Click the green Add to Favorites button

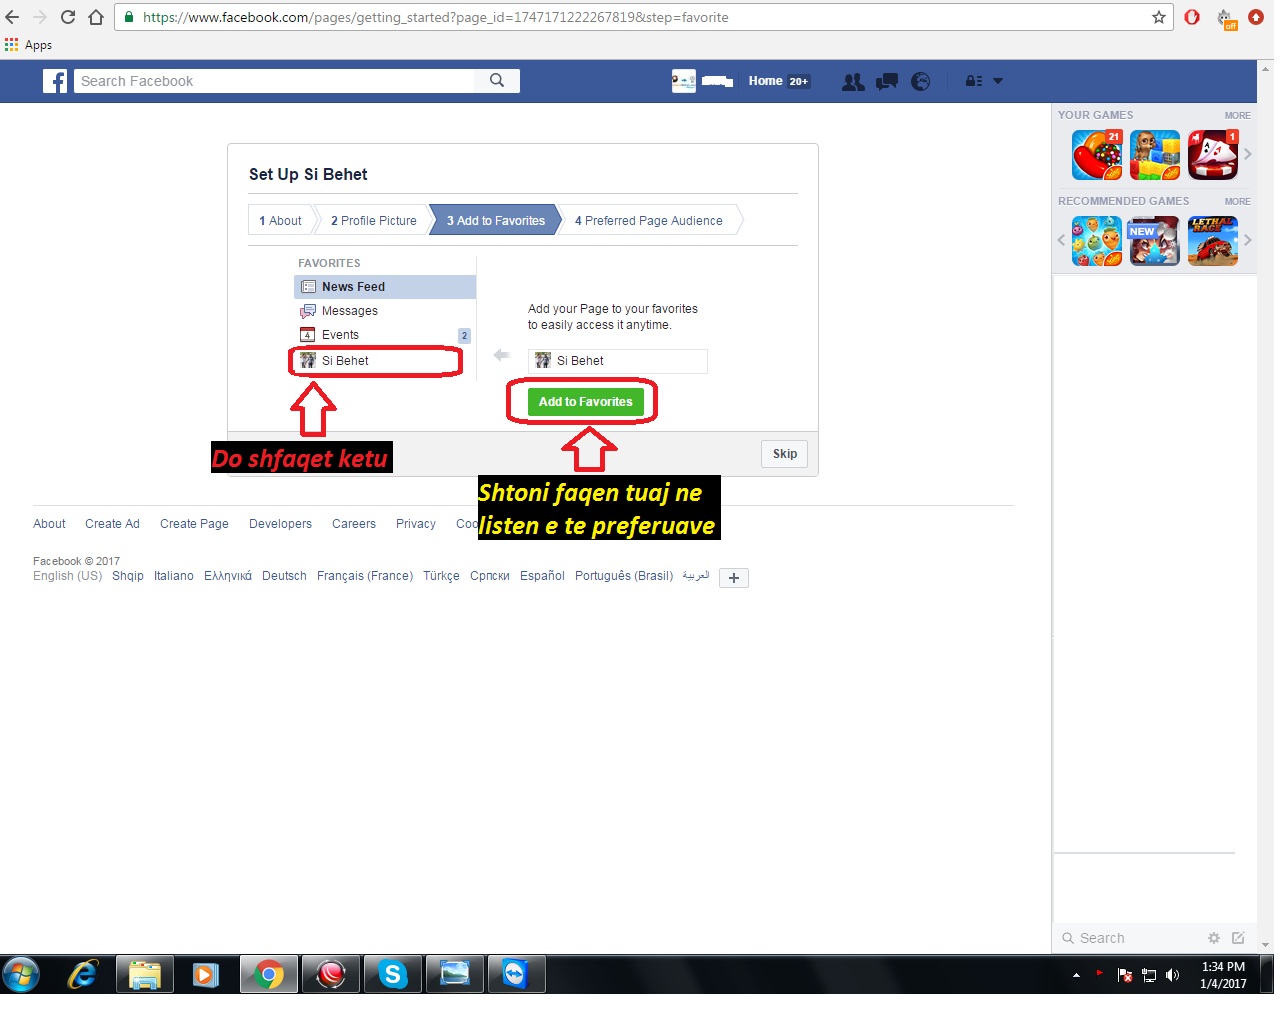pos(586,402)
